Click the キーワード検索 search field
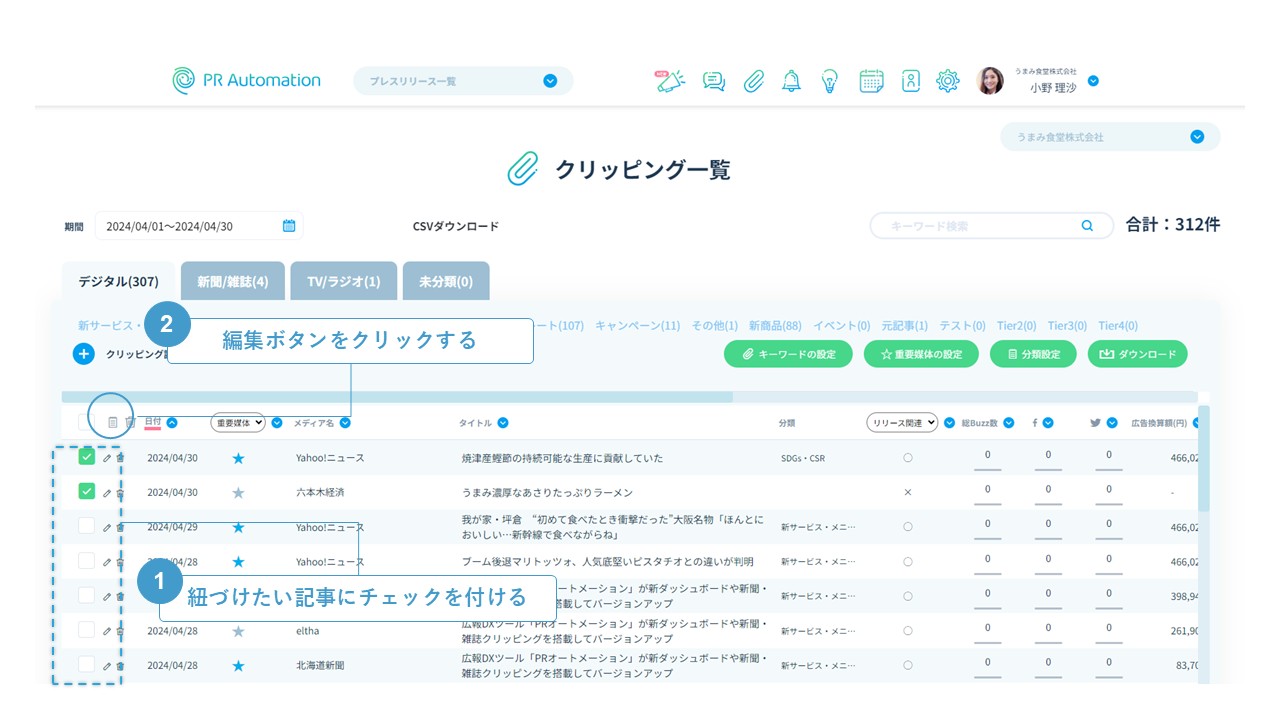1280x720 pixels. (x=980, y=226)
